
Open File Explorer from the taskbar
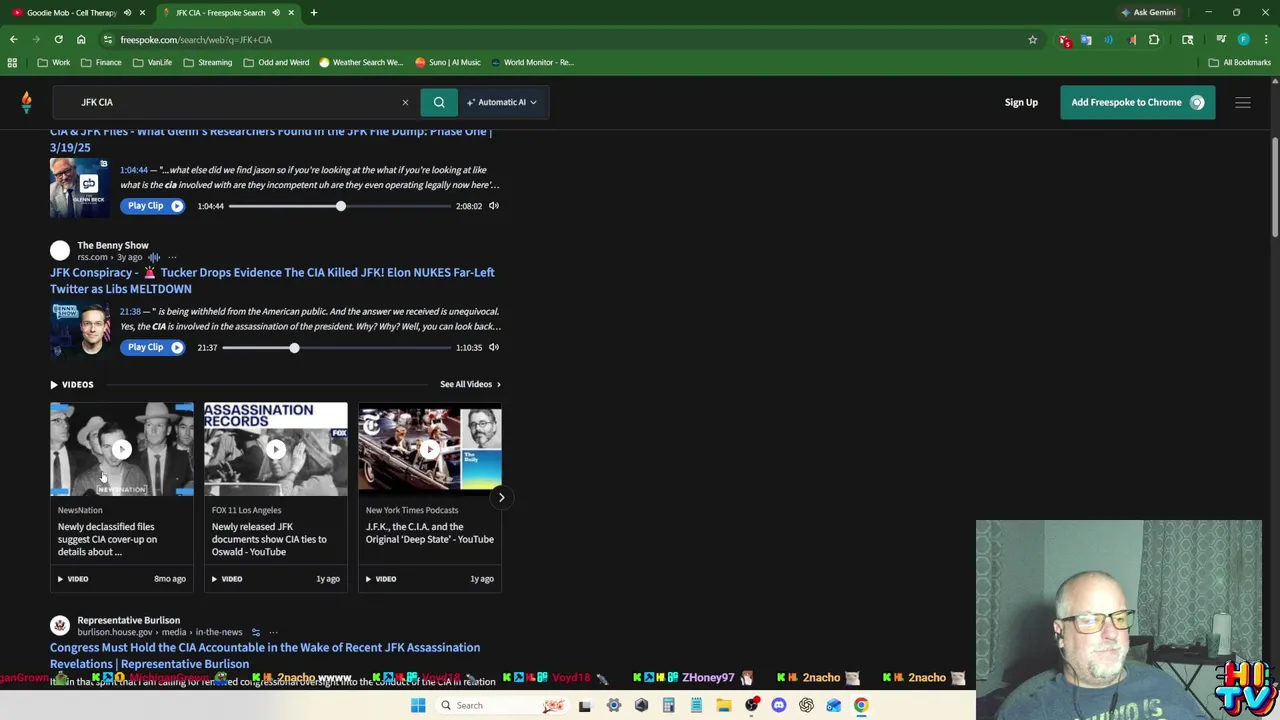point(724,705)
